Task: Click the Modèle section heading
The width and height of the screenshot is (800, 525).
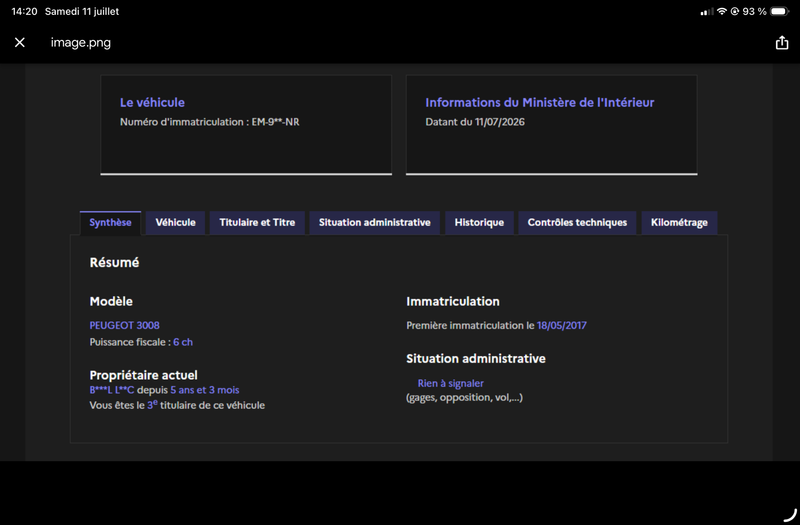Action: click(x=111, y=302)
